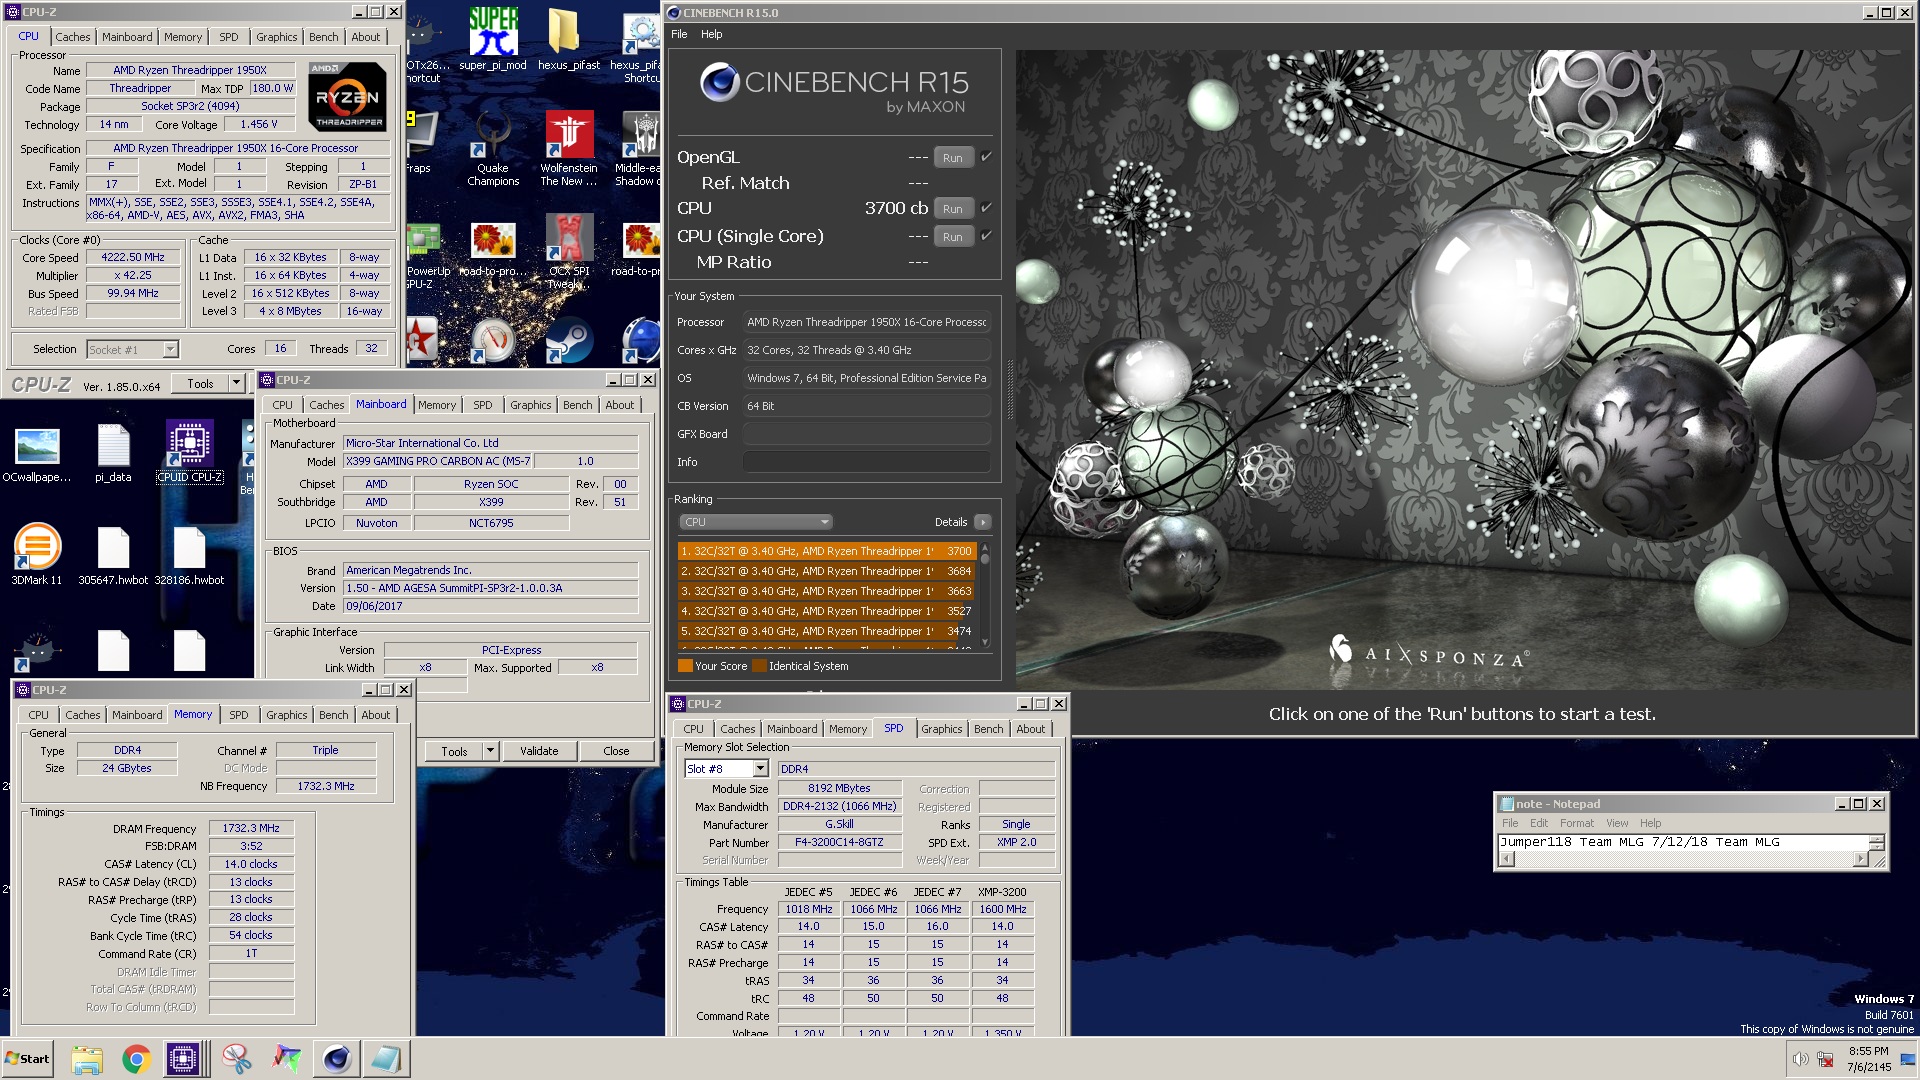Run the CPU (Single Core) benchmark
1920x1080 pixels.
[x=953, y=237]
